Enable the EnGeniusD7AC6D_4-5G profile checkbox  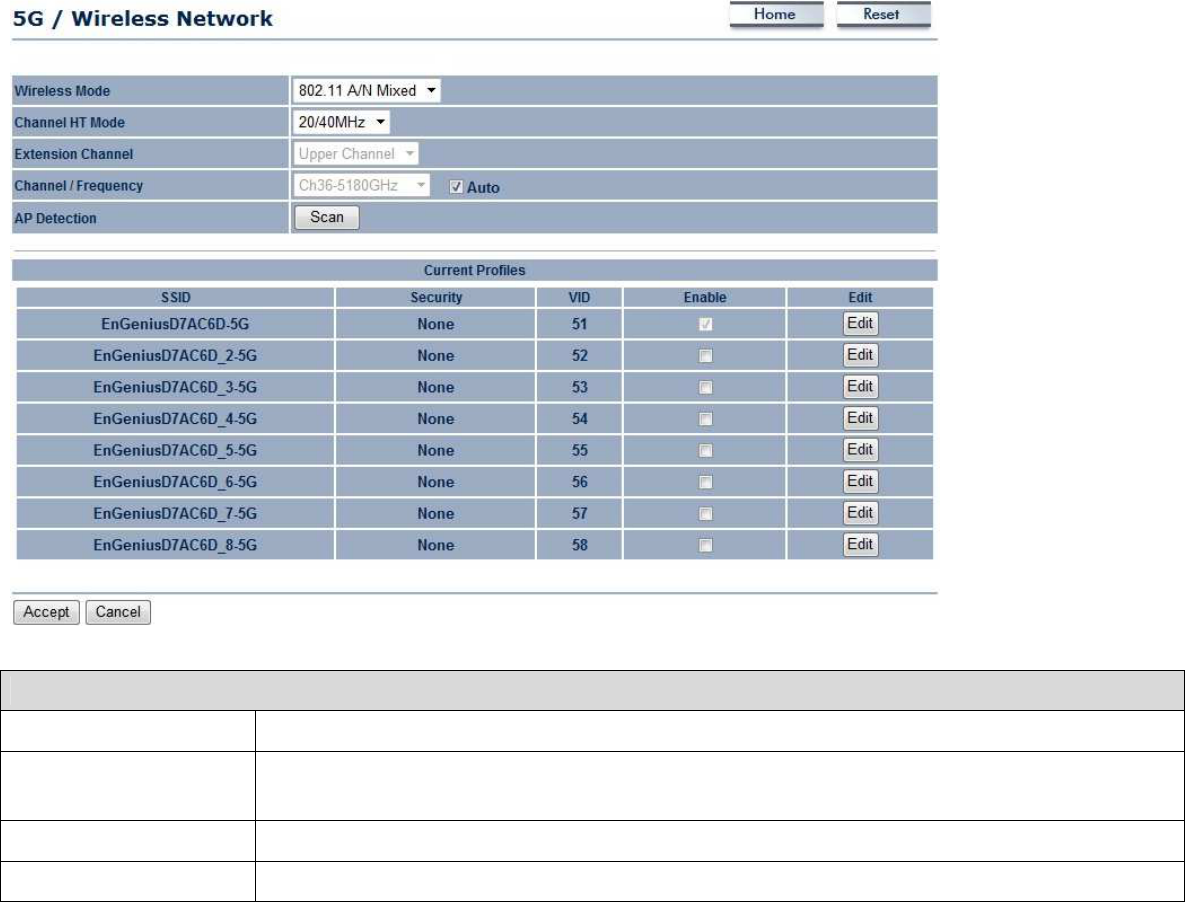coord(705,419)
